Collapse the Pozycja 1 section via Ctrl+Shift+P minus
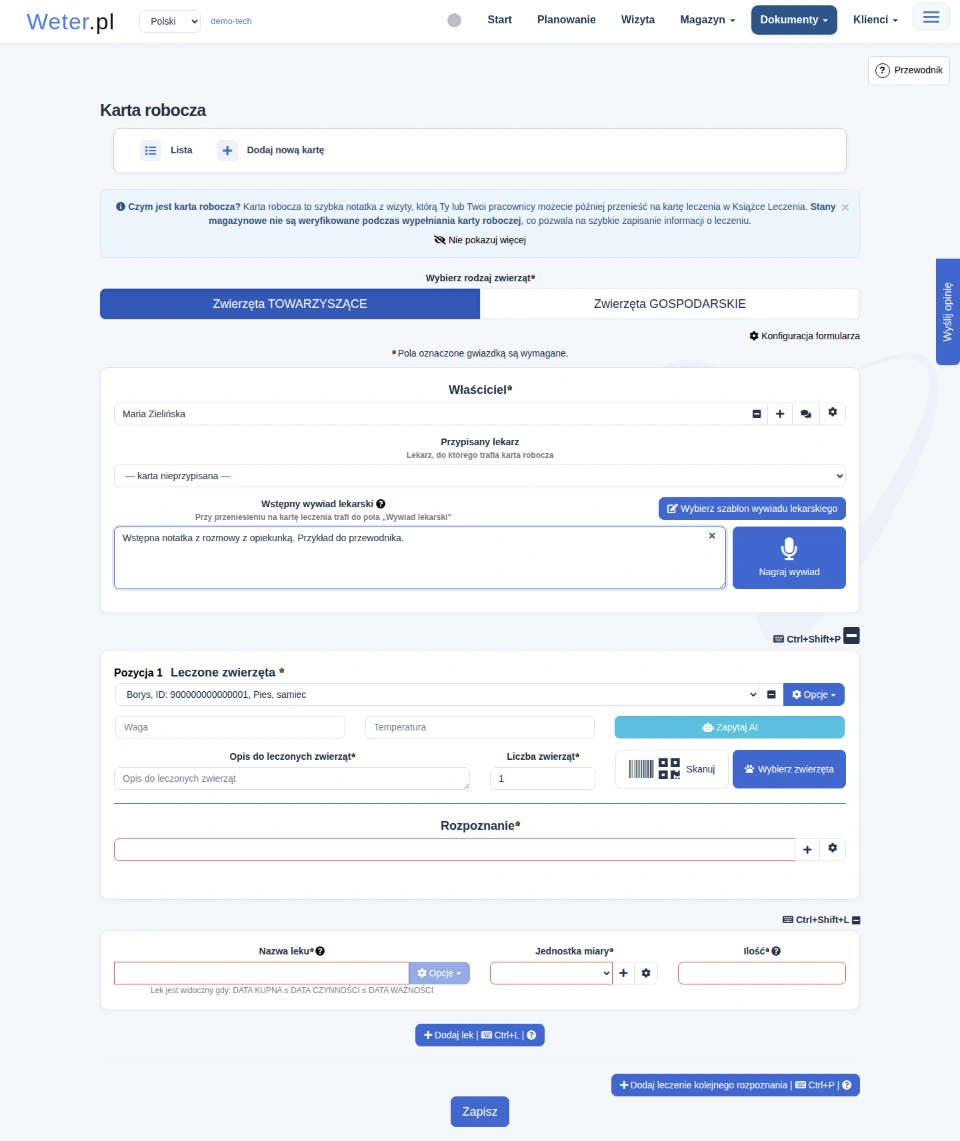The image size is (960, 1141). (x=852, y=636)
